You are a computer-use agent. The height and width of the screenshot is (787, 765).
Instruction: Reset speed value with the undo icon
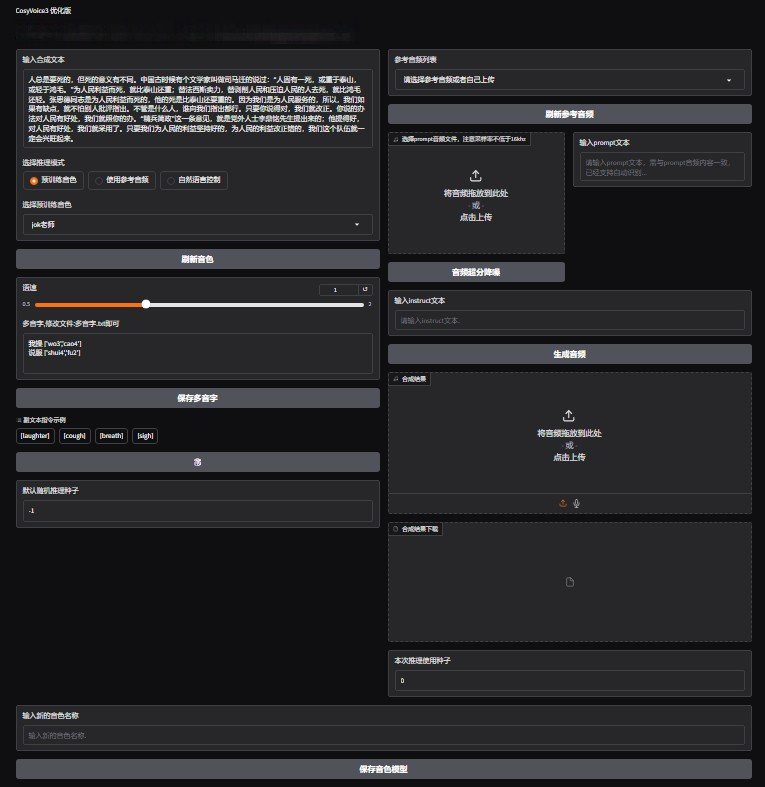click(x=365, y=289)
